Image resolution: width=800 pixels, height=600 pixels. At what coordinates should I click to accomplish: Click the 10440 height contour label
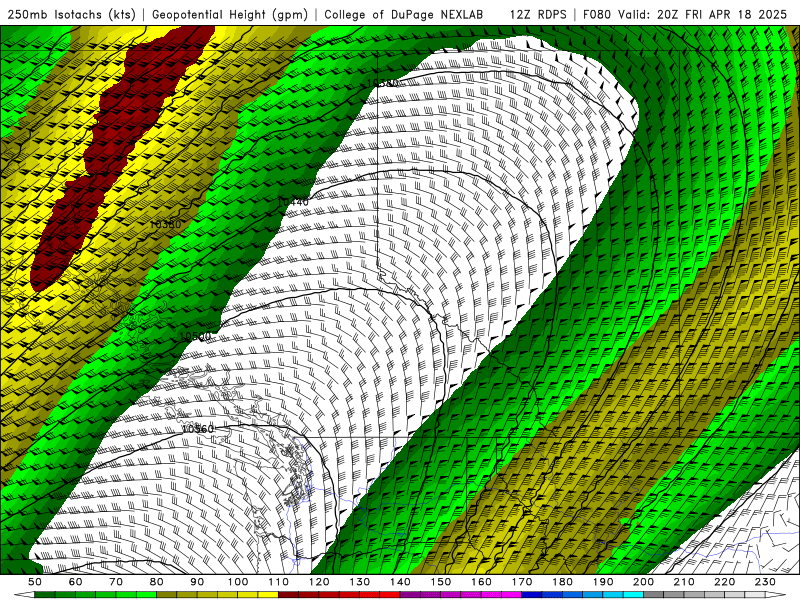pyautogui.click(x=293, y=202)
